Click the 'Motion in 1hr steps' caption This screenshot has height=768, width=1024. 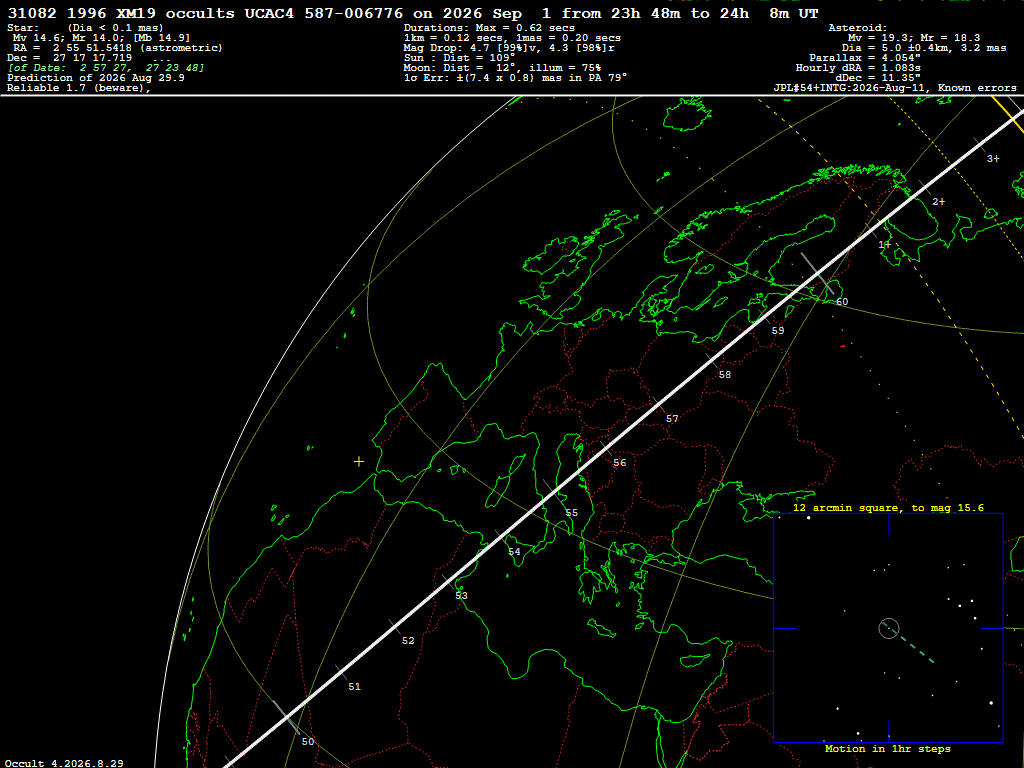pos(888,748)
